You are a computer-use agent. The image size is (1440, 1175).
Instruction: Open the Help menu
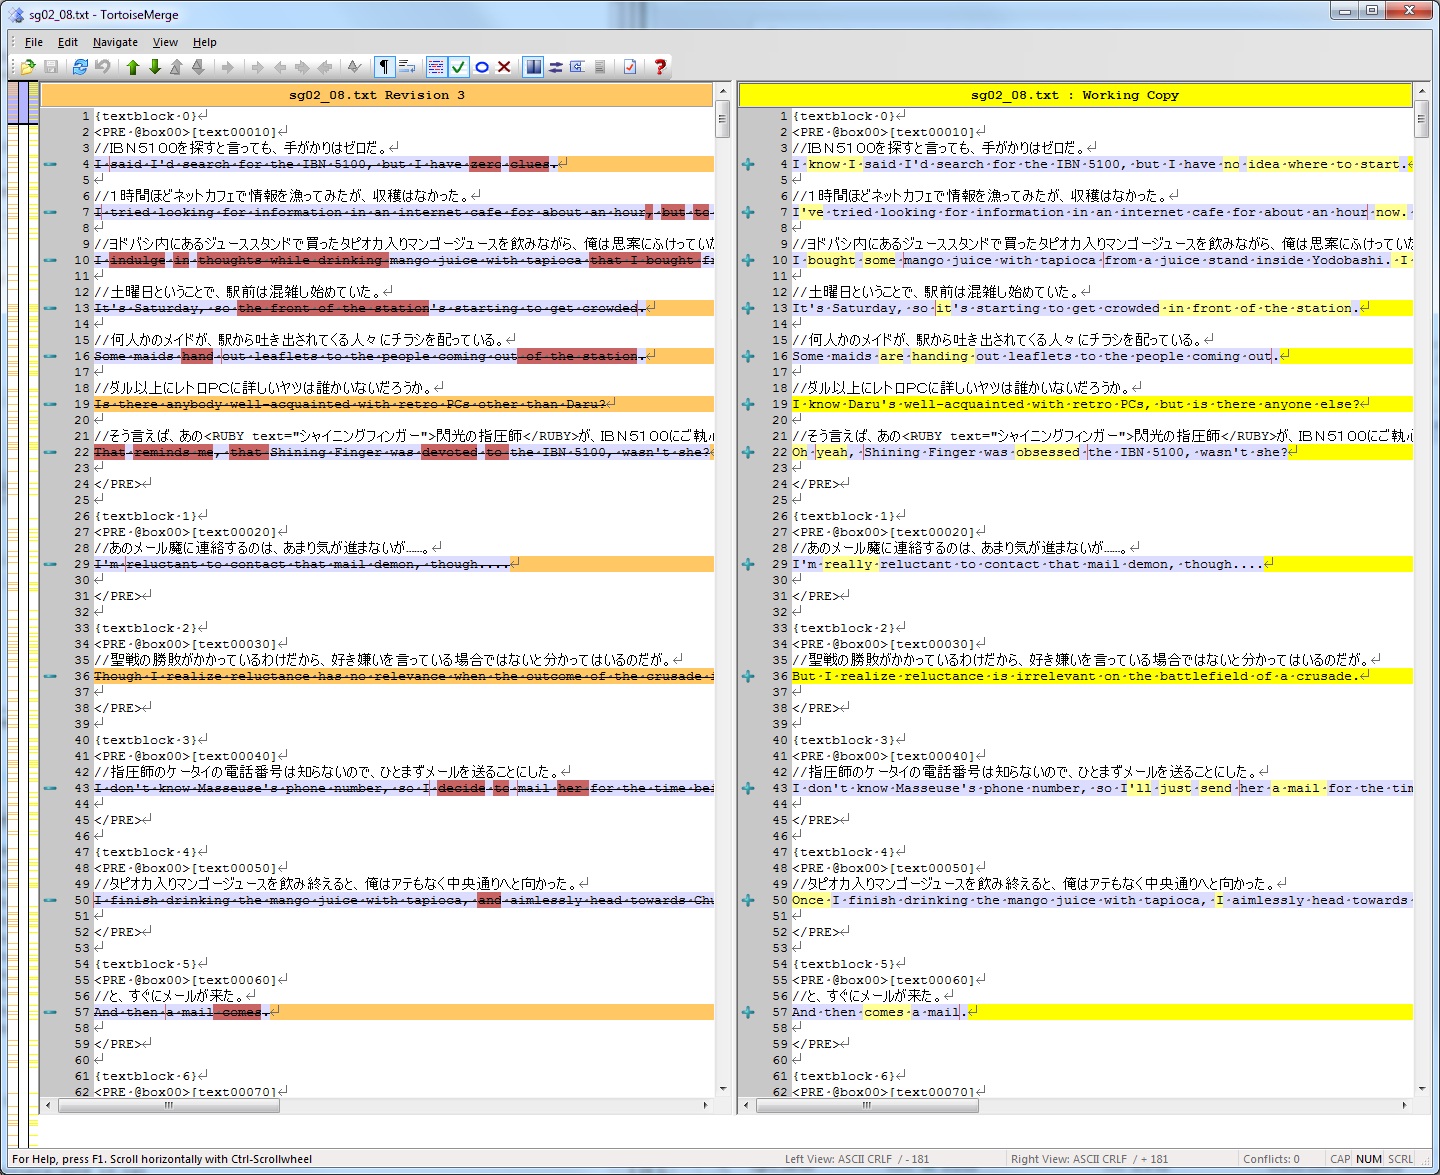coord(205,42)
